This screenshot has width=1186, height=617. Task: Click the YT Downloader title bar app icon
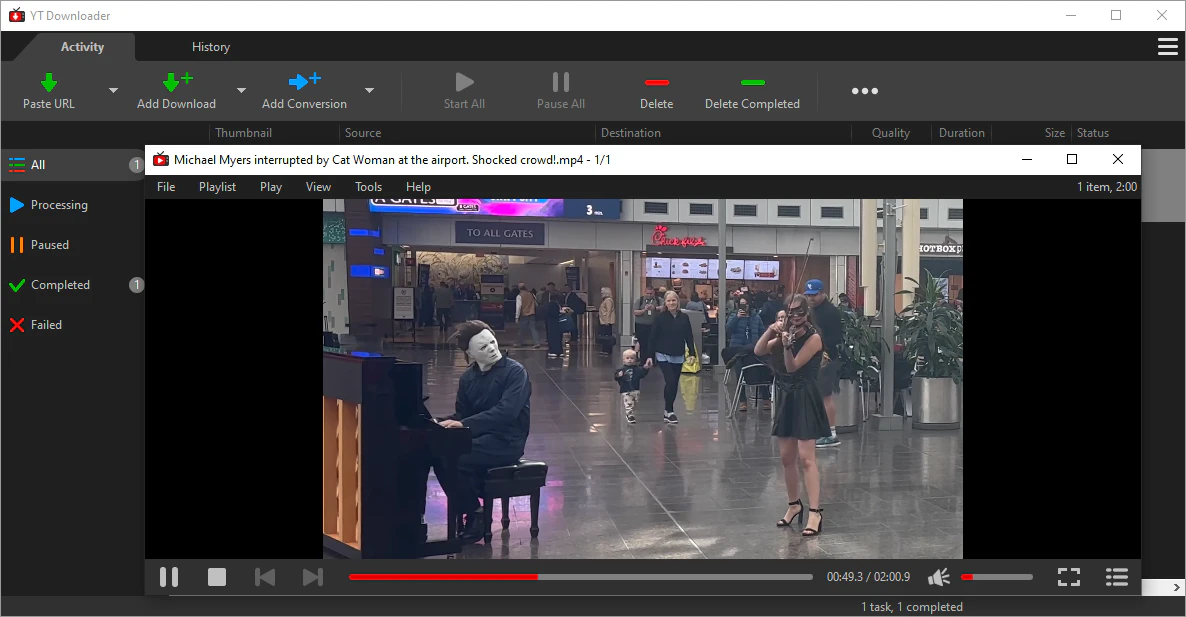click(x=17, y=15)
